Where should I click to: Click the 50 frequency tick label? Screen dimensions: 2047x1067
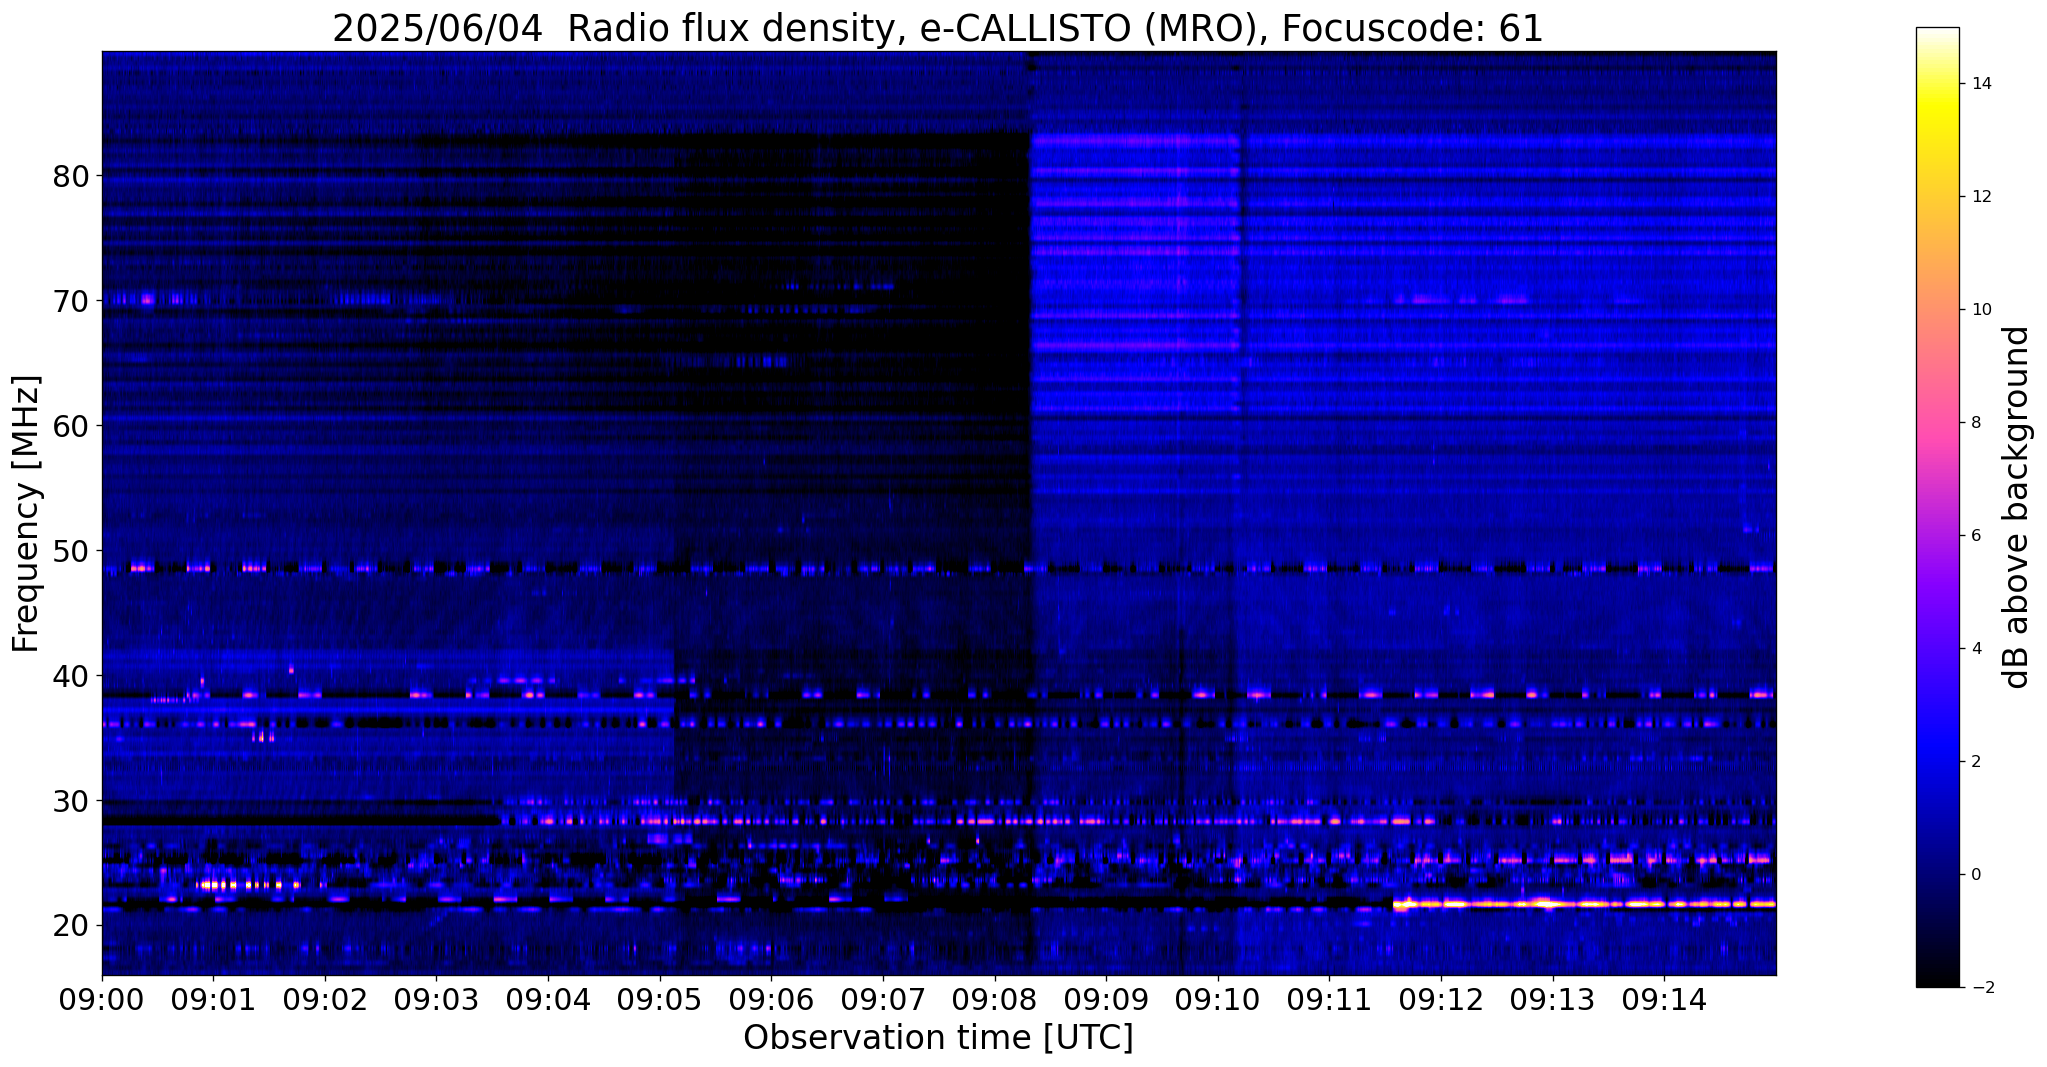71,552
